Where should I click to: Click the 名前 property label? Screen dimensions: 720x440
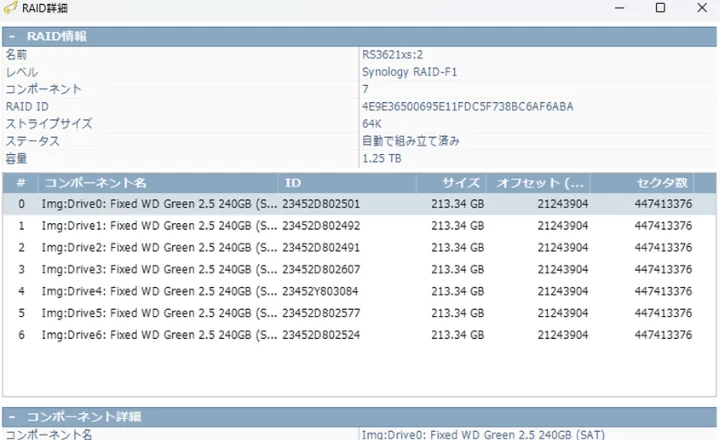pos(16,55)
